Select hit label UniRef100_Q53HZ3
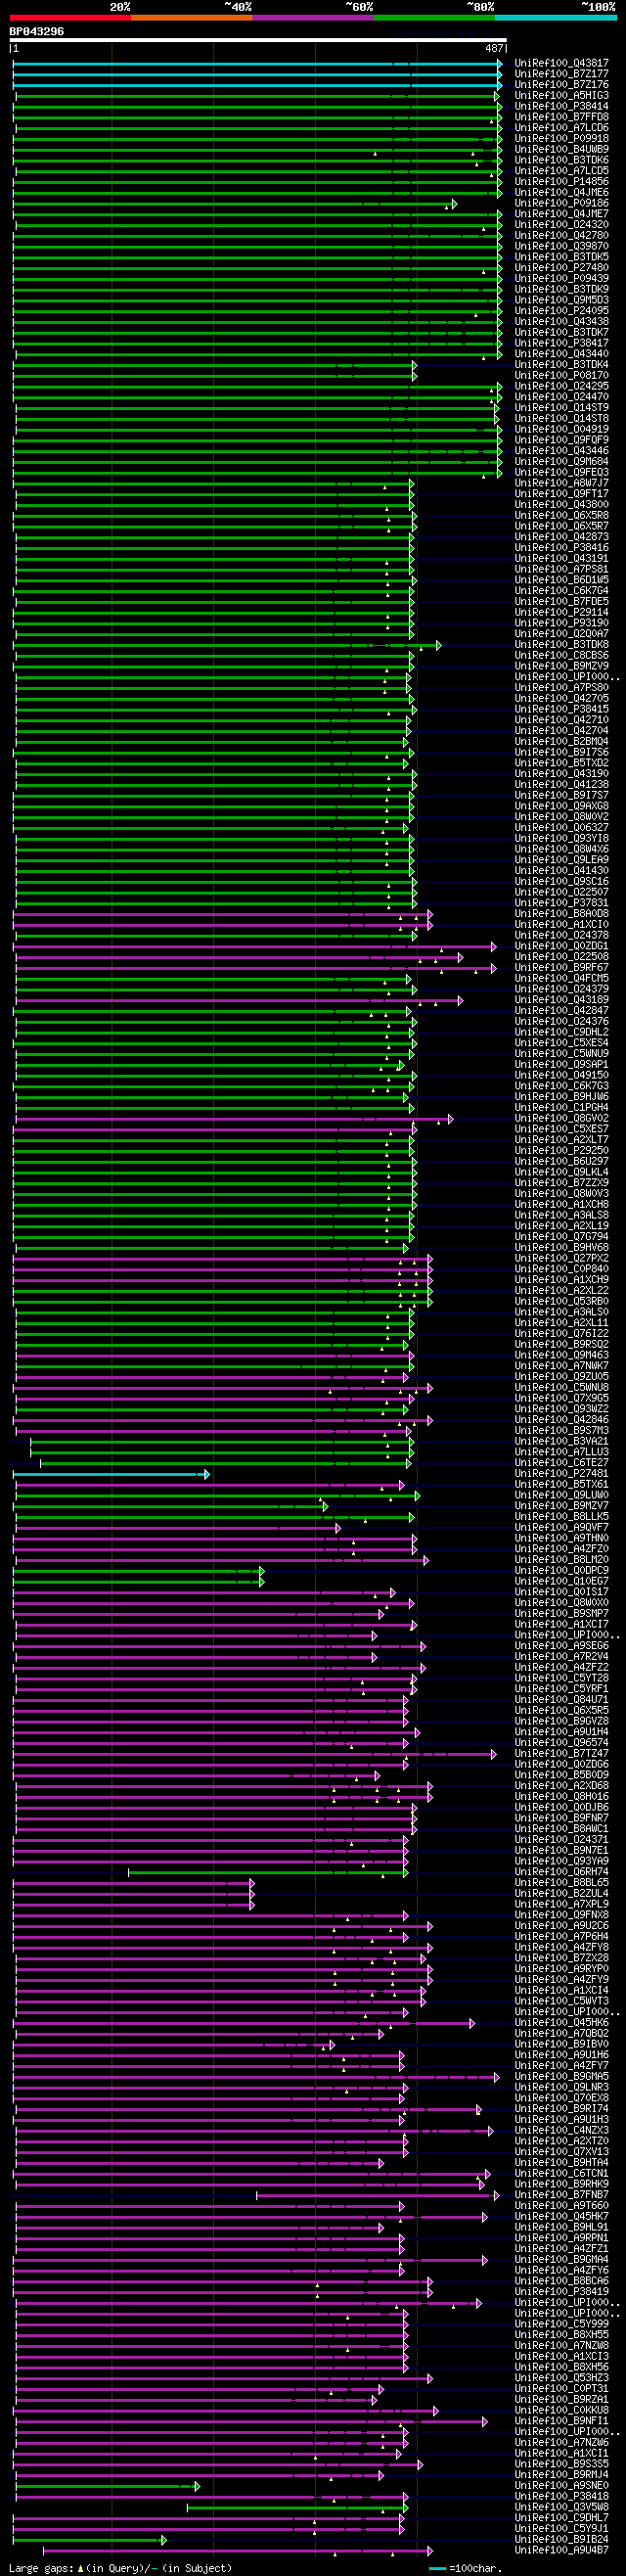 562,2378
